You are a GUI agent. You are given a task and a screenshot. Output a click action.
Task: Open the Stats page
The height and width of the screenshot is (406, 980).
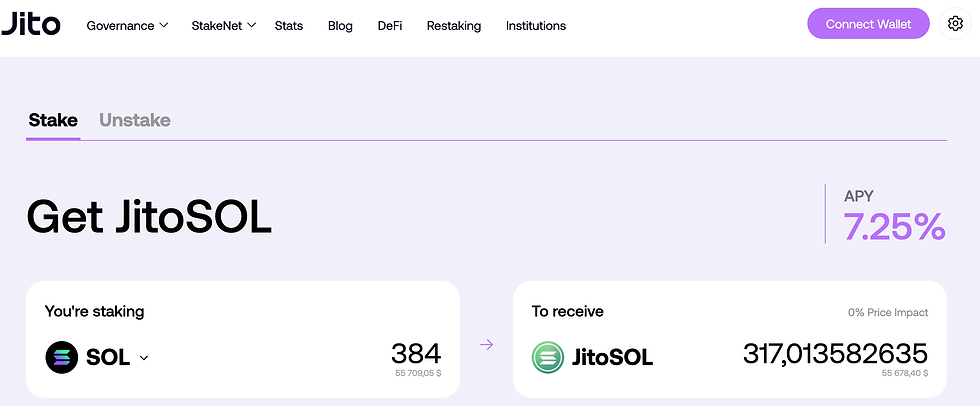[x=289, y=26]
